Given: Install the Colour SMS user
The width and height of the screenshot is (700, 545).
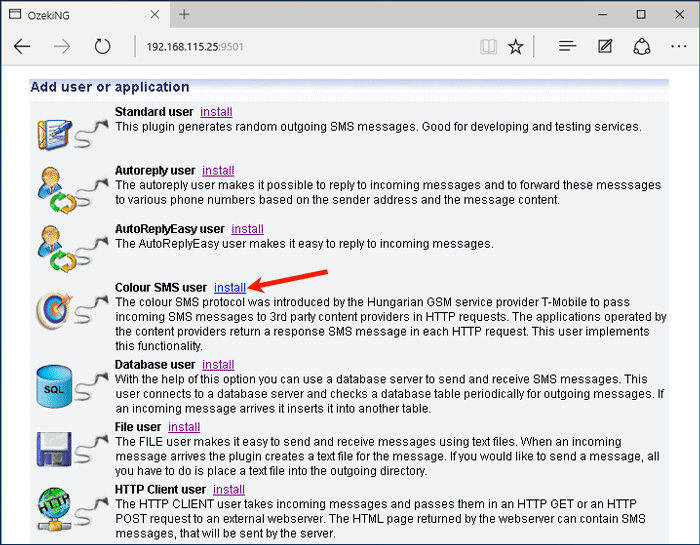Looking at the screenshot, I should pos(230,287).
